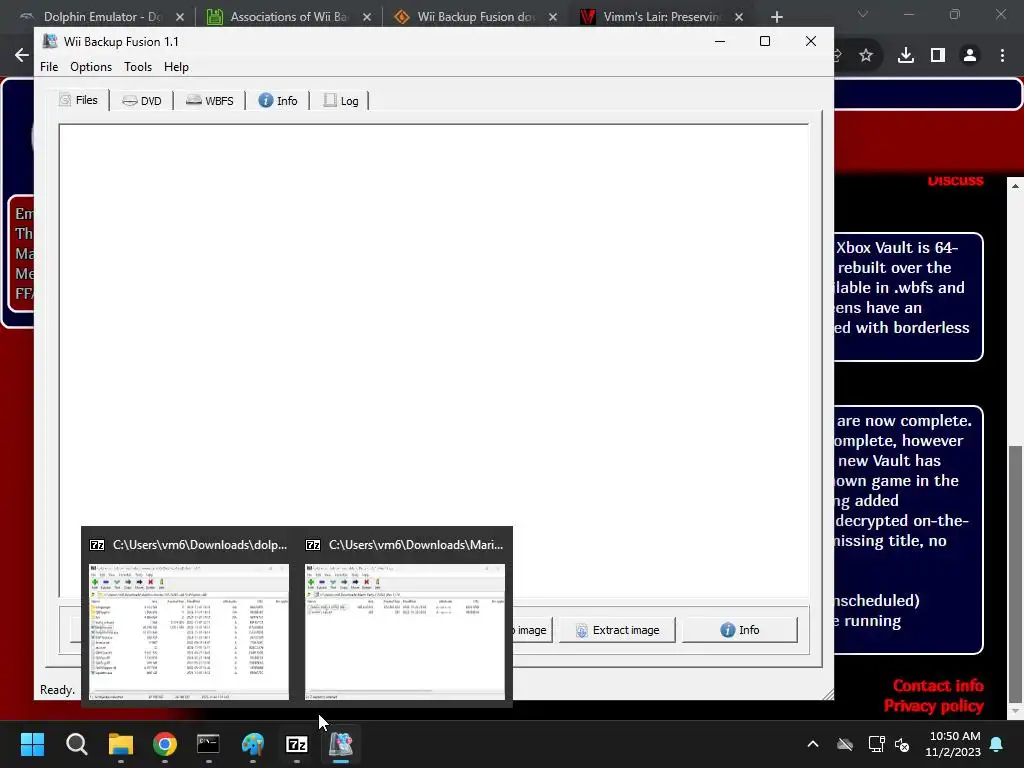The image size is (1024, 768).
Task: Bookmark this page with the star icon
Action: [866, 56]
